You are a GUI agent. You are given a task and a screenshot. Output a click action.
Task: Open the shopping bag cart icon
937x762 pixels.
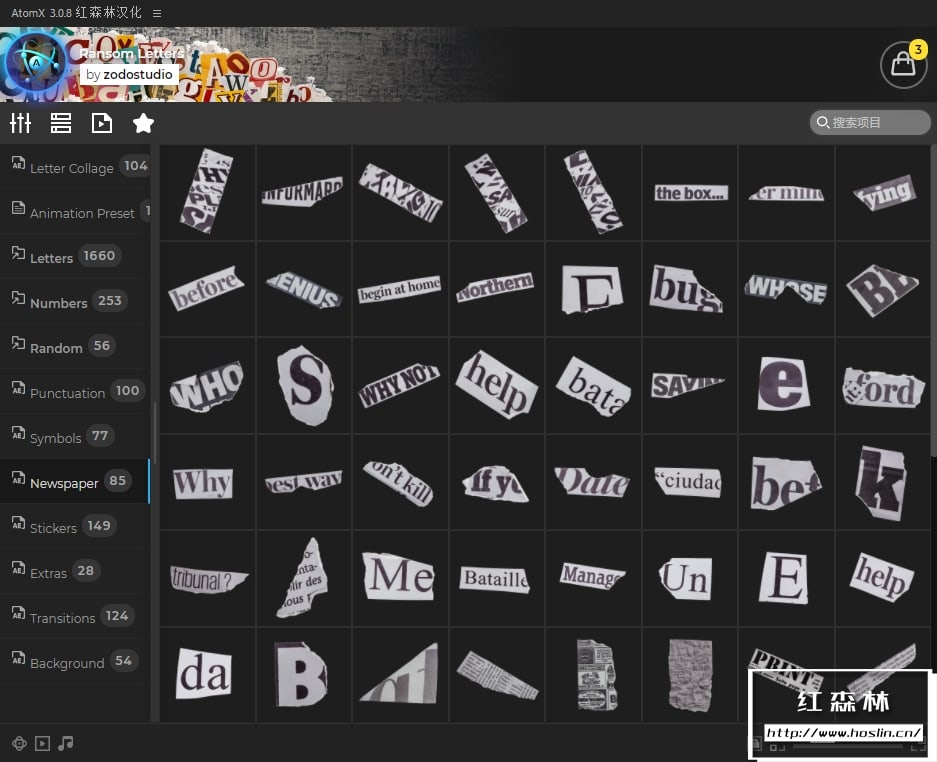904,65
